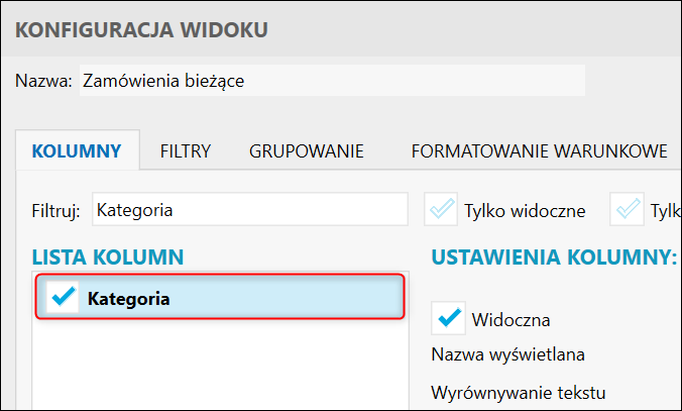Image resolution: width=682 pixels, height=411 pixels.
Task: Enable the Tylko widoczne checkbox
Action: [441, 210]
